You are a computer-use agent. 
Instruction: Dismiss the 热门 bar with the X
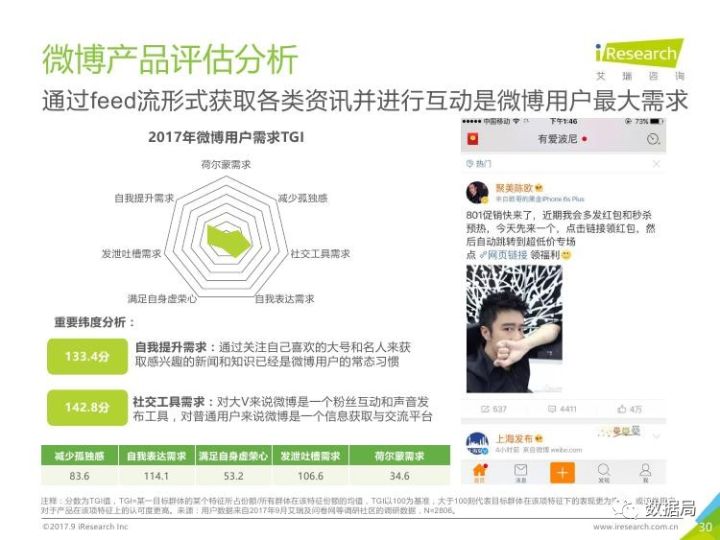657,163
